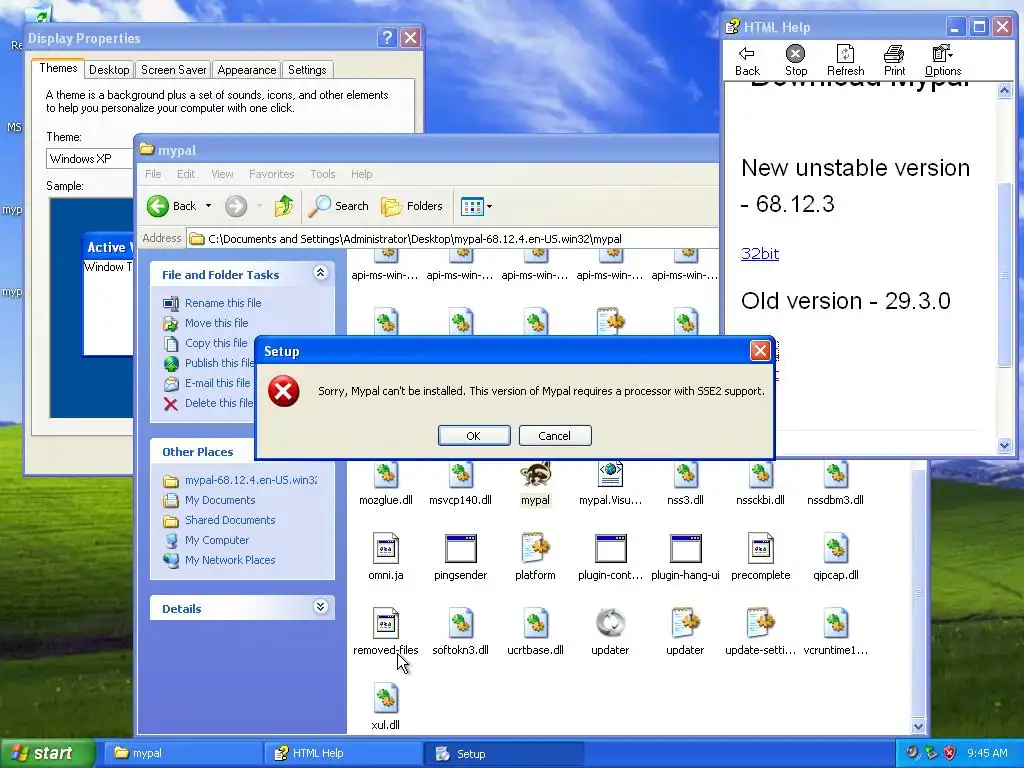Switch to Desktop tab in Display Properties
The image size is (1024, 768).
click(109, 70)
